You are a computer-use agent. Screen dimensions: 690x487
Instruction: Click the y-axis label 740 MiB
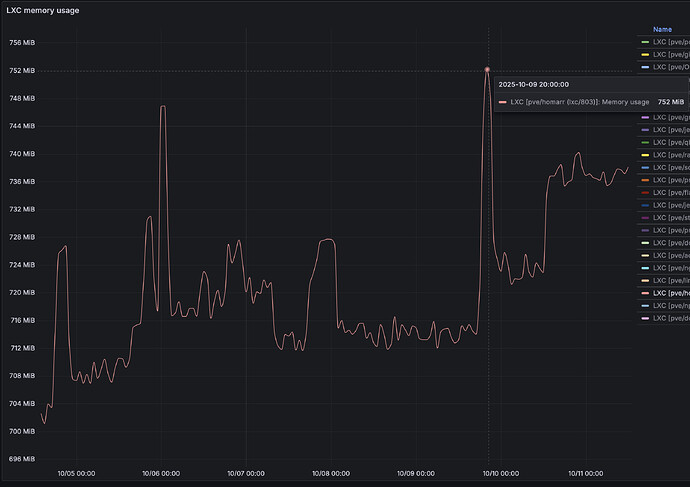click(x=22, y=154)
